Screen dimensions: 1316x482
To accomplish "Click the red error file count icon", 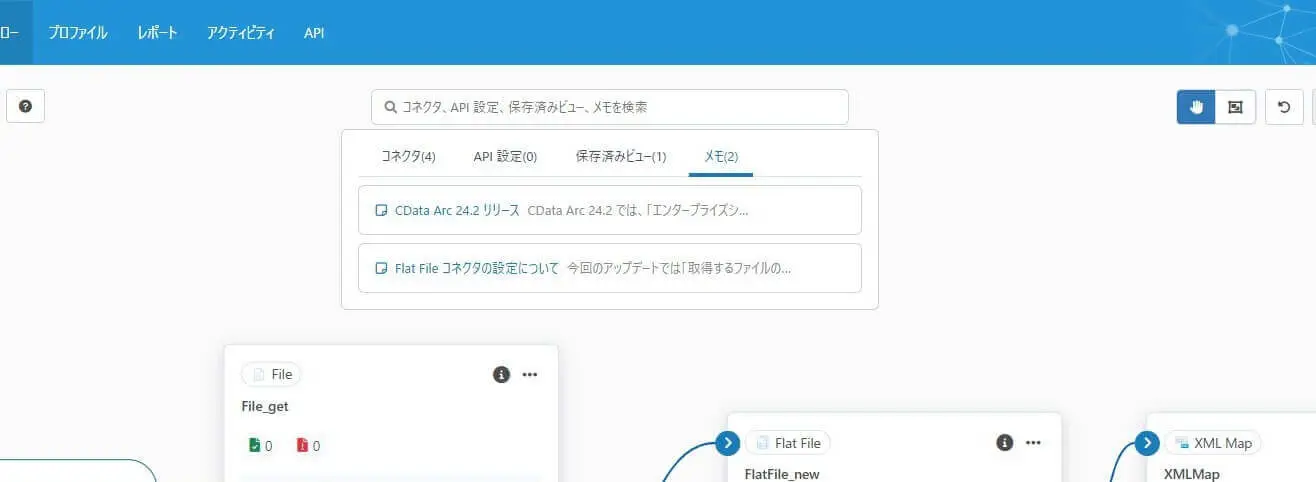I will (302, 445).
